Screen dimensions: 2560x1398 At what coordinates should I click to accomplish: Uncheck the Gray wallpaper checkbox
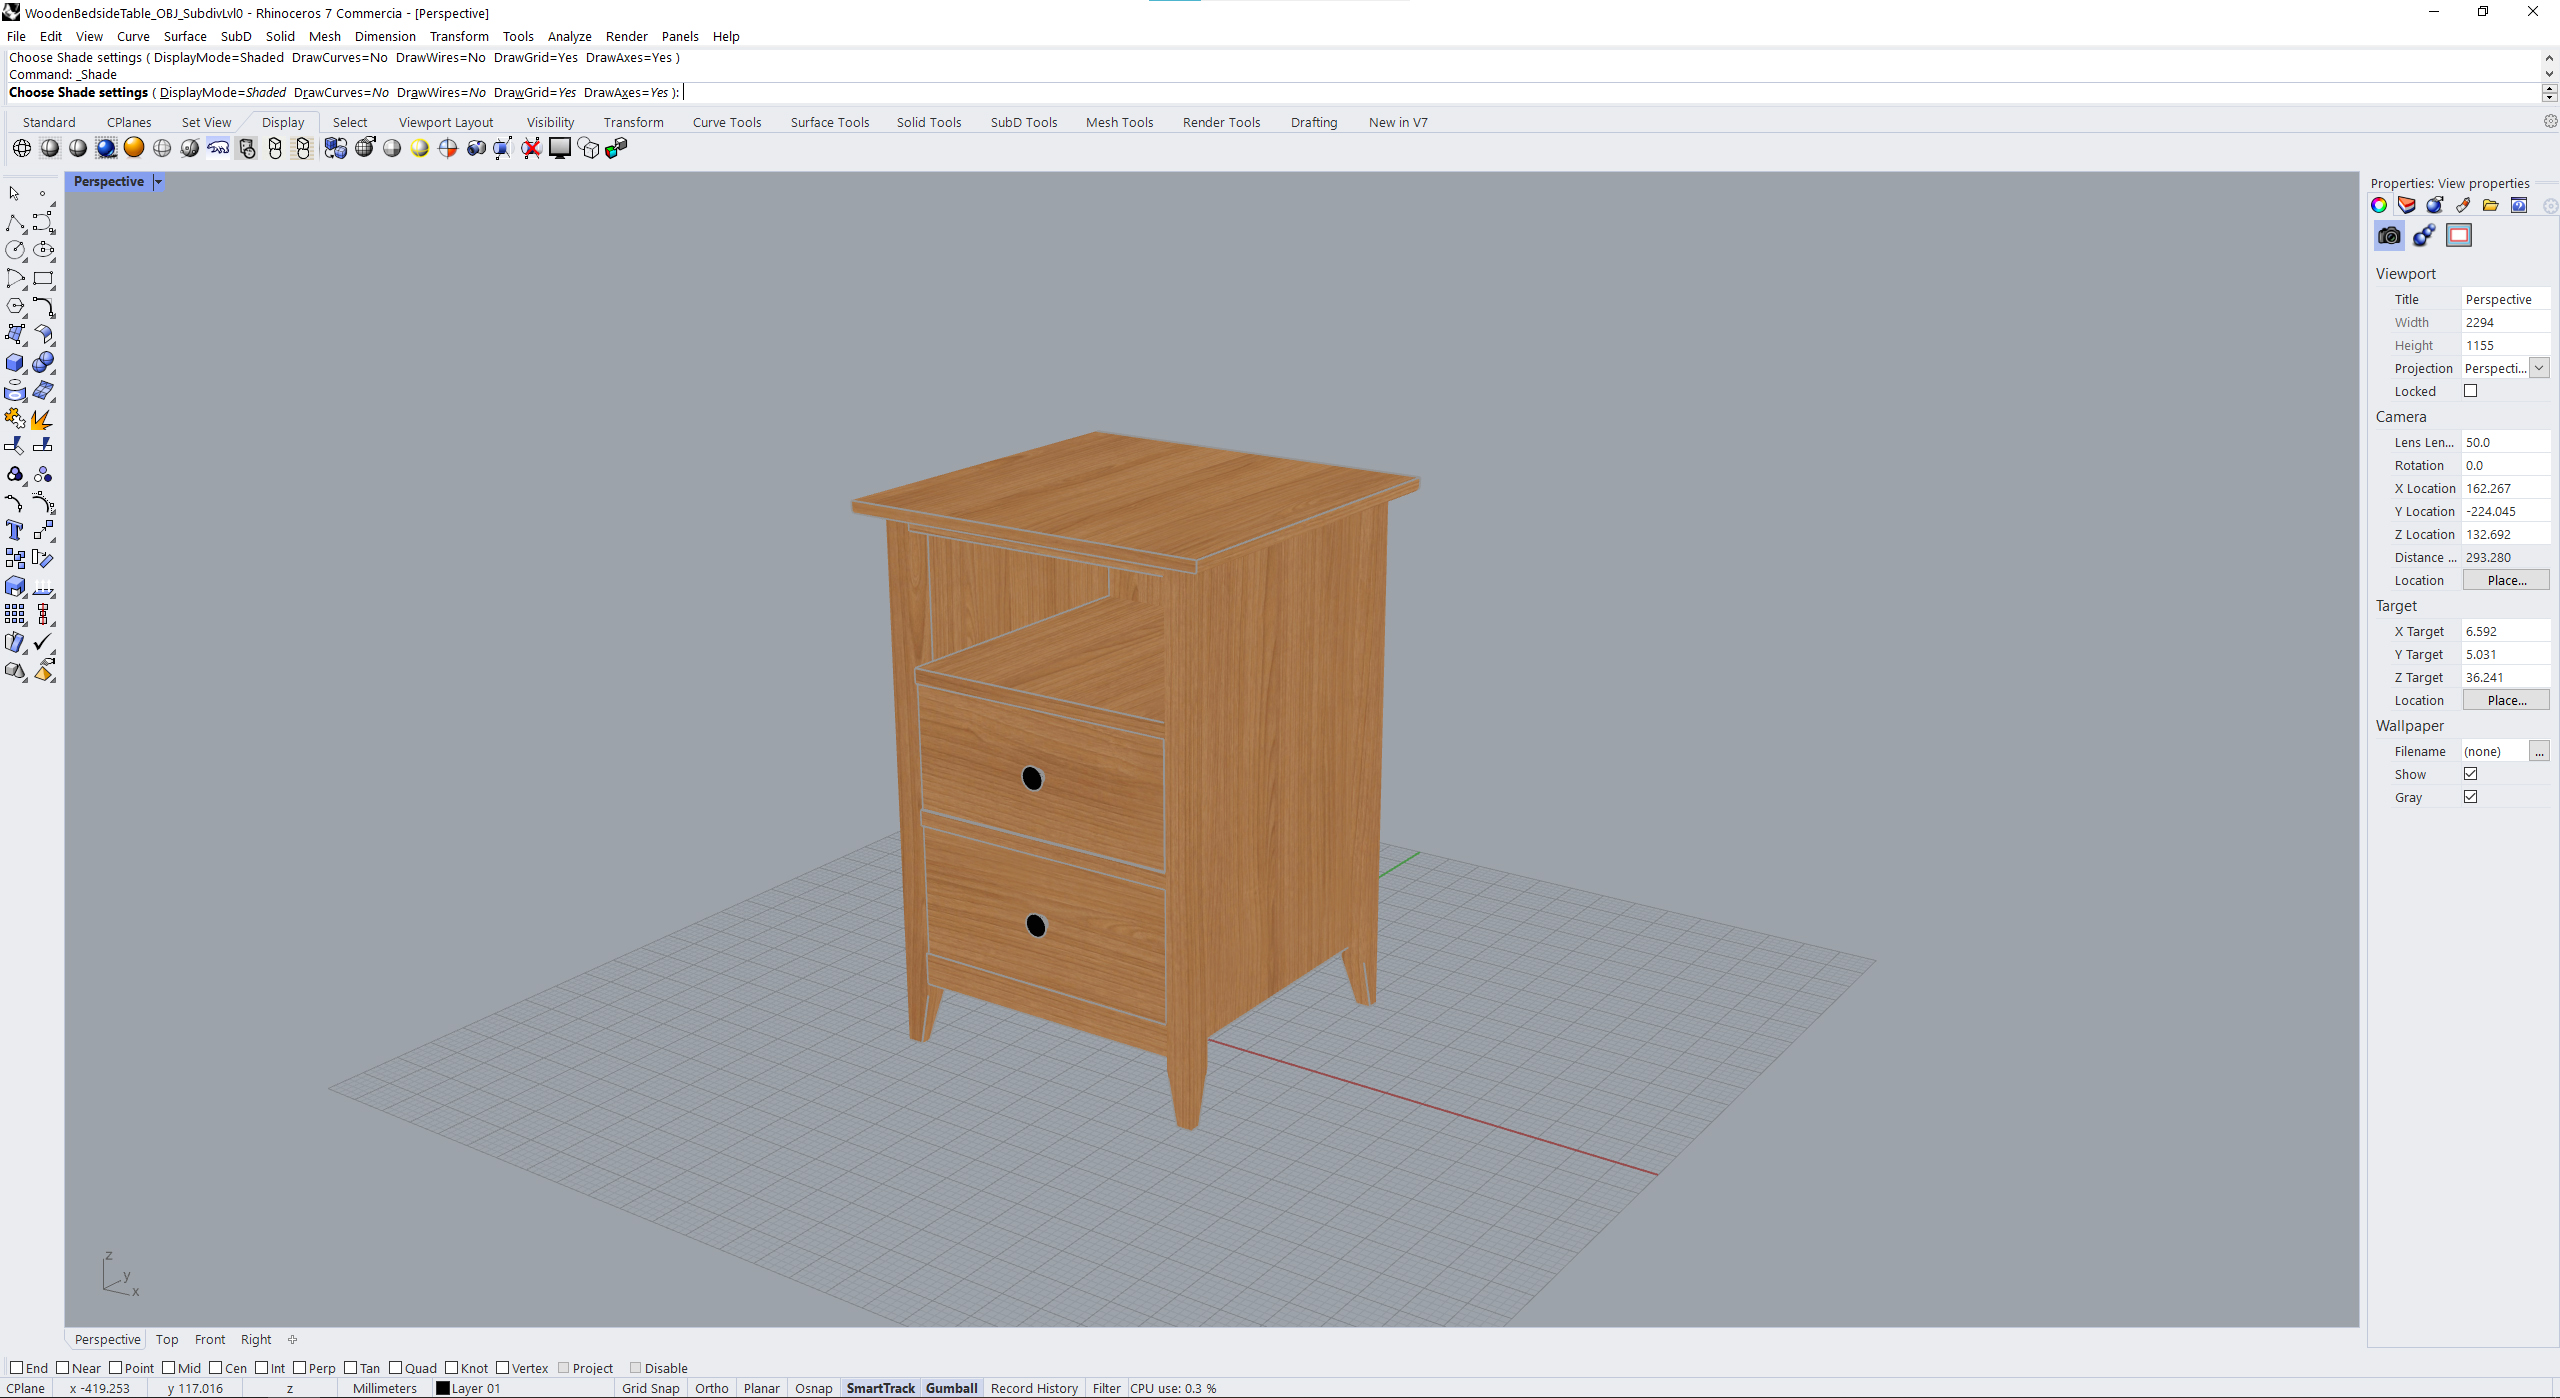2471,797
